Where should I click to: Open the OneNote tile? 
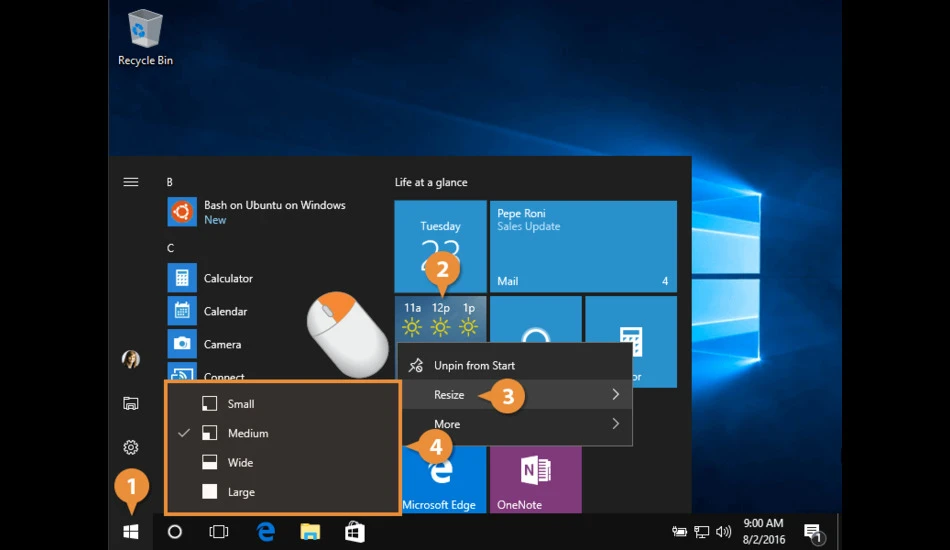click(x=536, y=480)
